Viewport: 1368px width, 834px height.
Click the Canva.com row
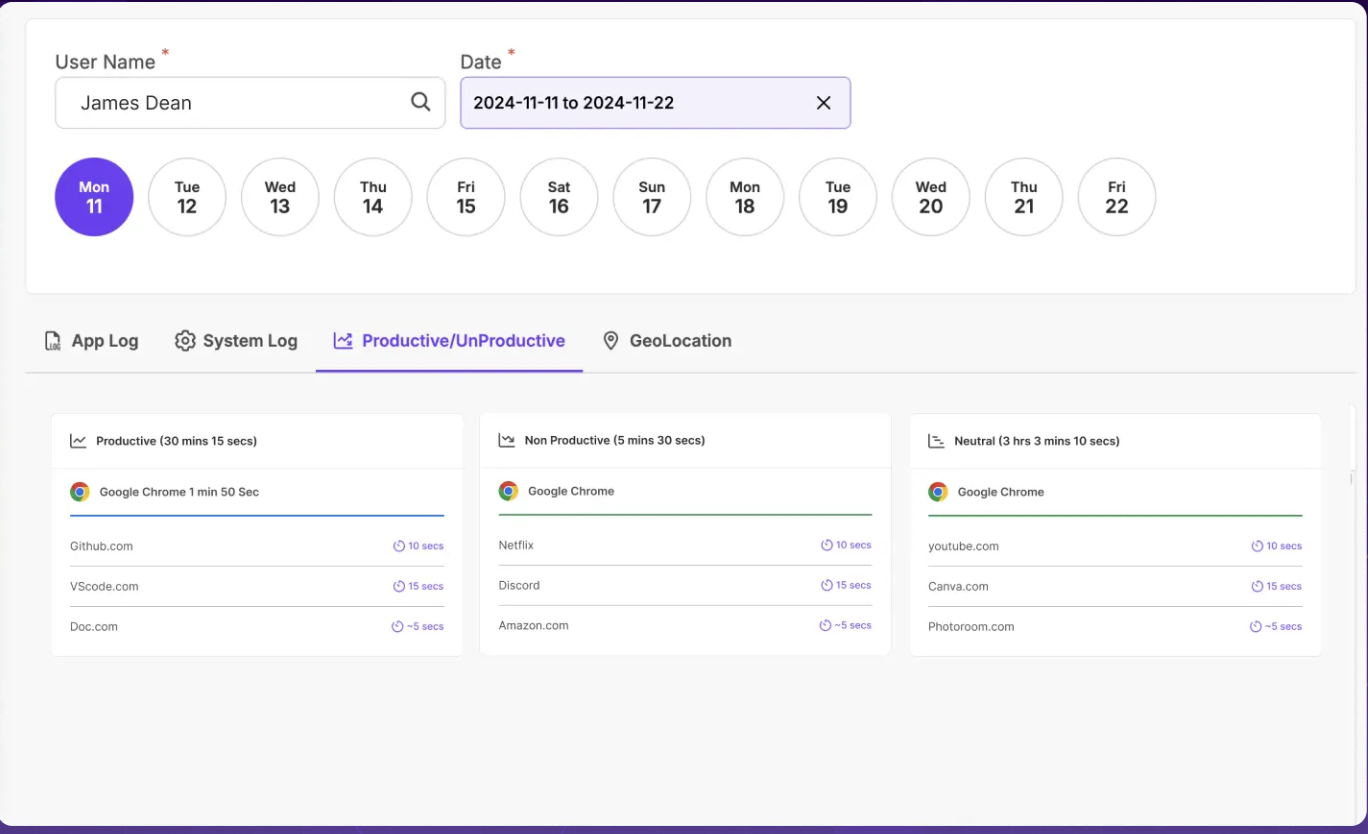tap(1115, 586)
